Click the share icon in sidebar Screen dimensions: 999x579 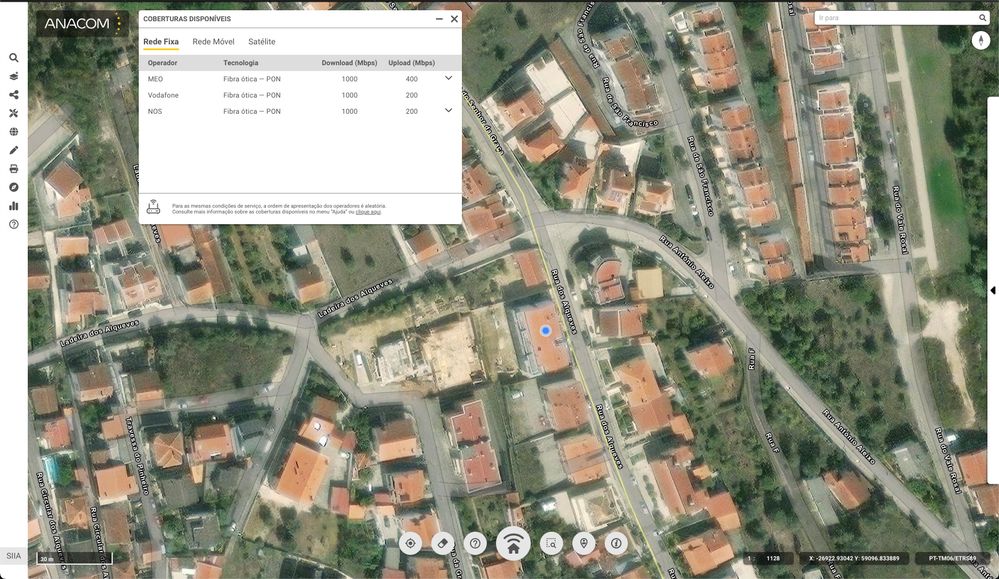[14, 95]
